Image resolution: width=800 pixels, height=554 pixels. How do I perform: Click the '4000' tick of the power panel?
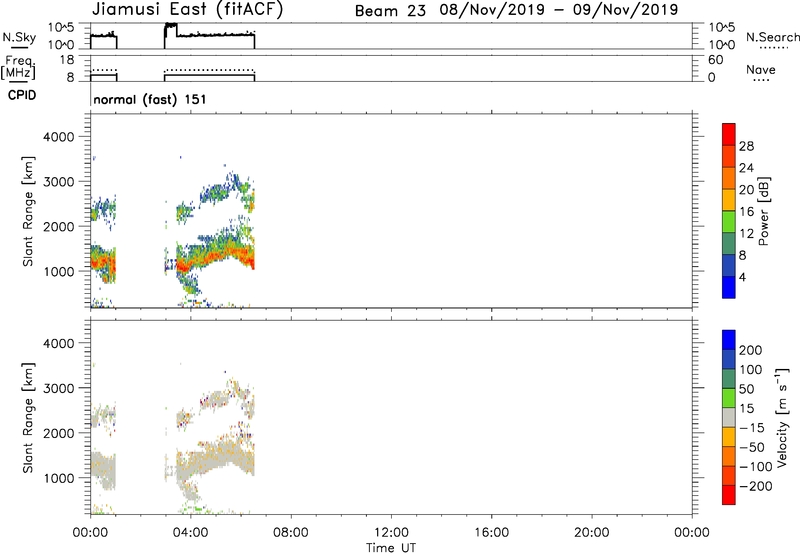tap(59, 137)
